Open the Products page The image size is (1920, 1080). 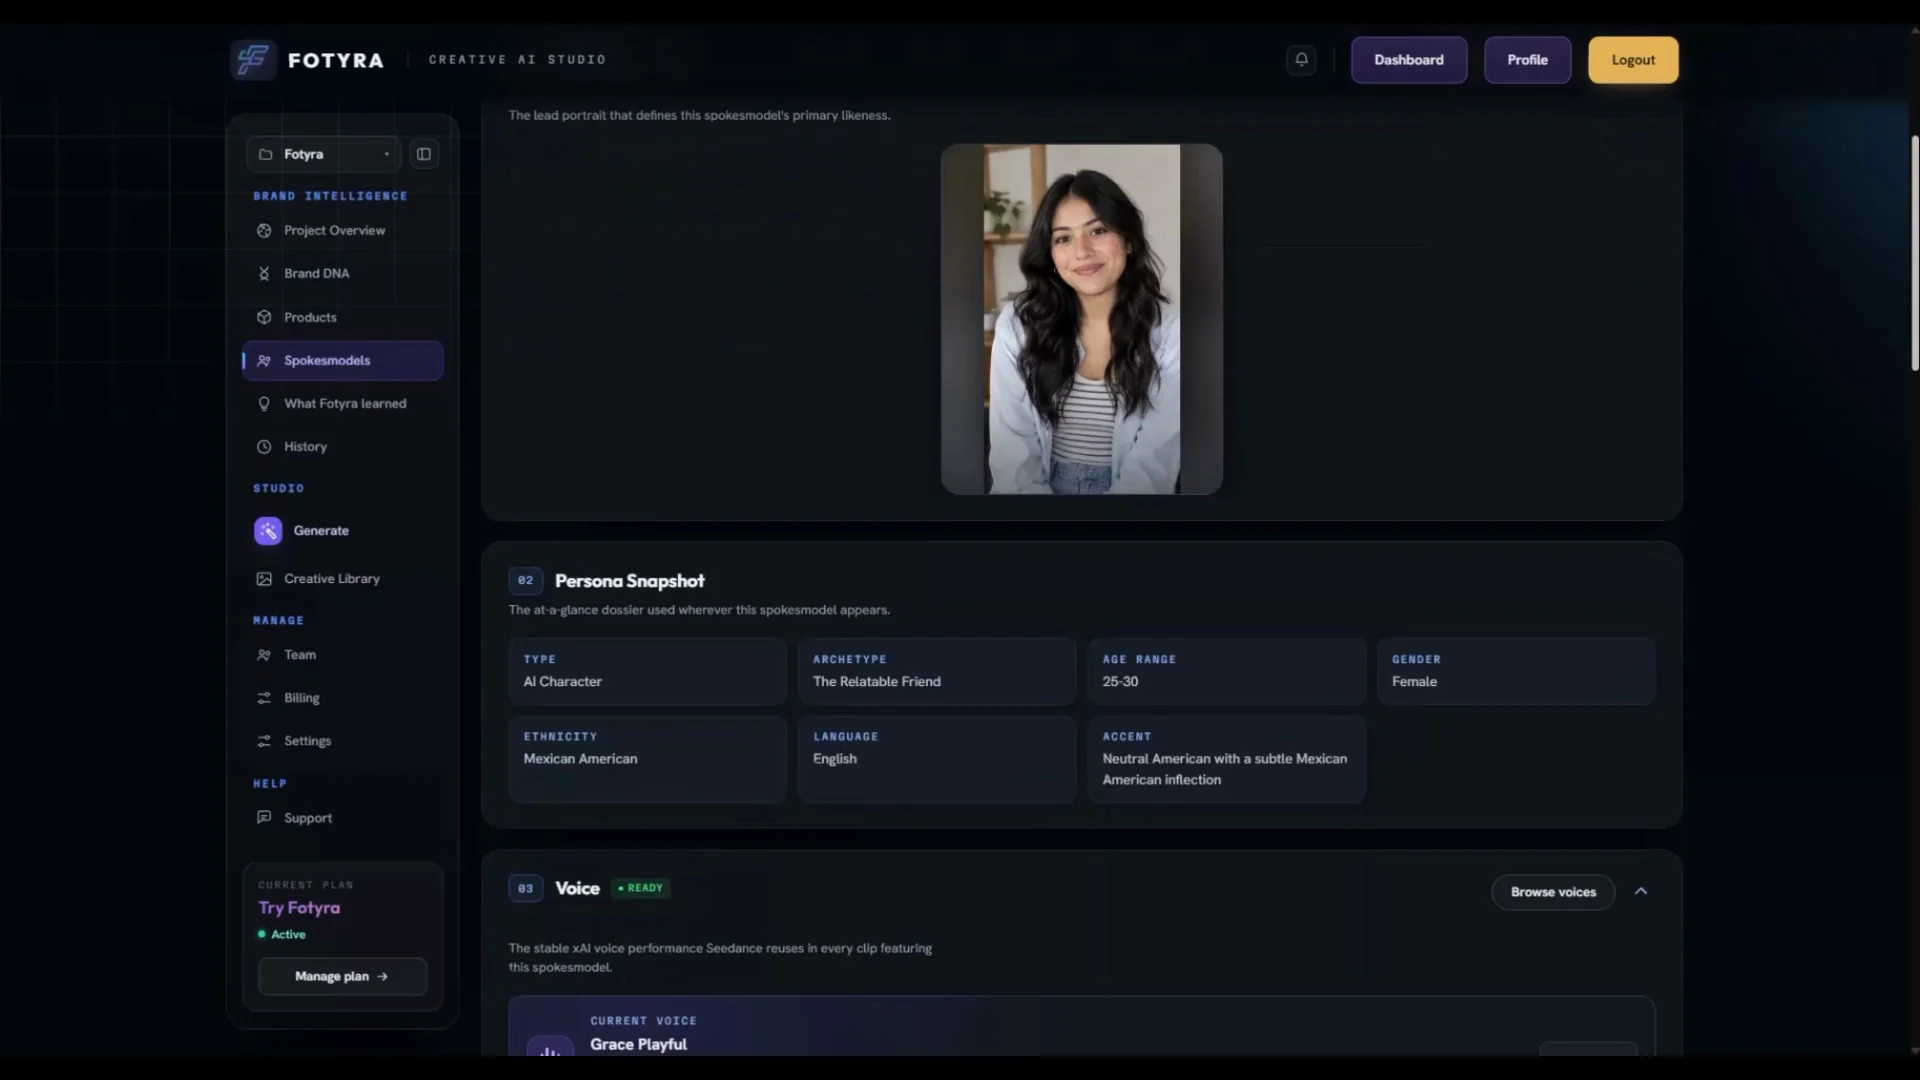[x=343, y=317]
